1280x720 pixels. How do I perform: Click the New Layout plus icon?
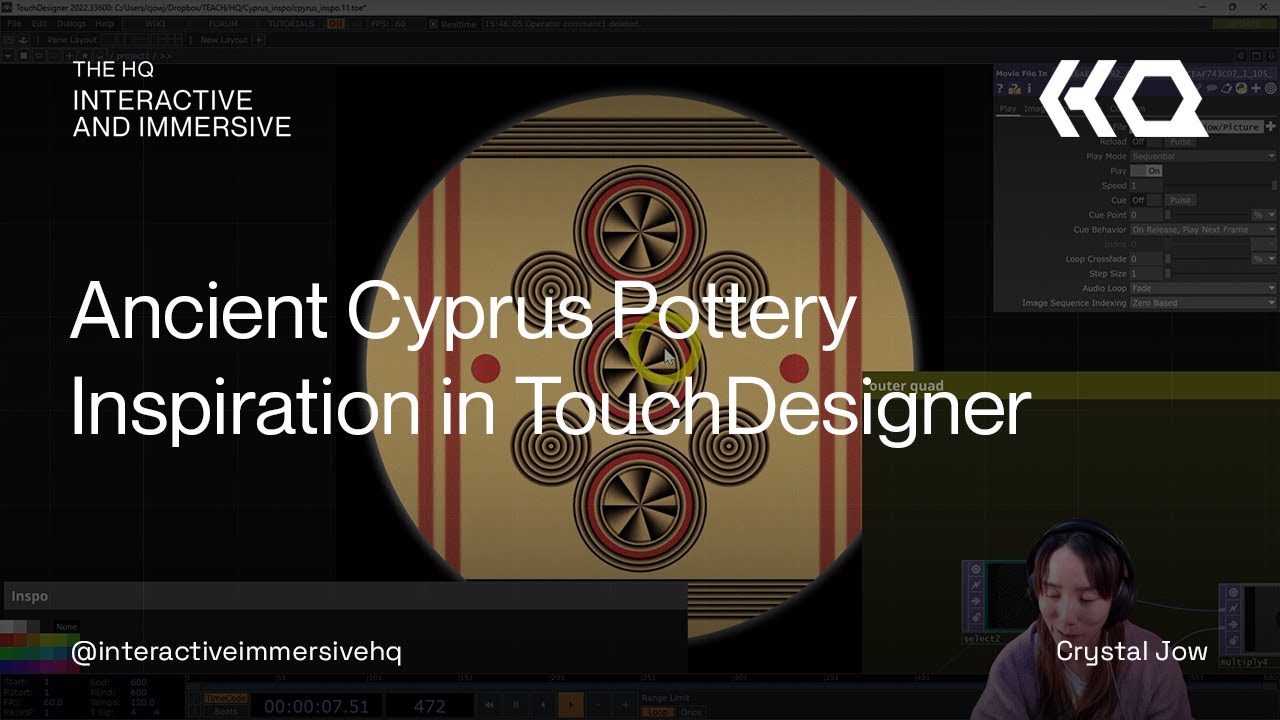tap(259, 40)
